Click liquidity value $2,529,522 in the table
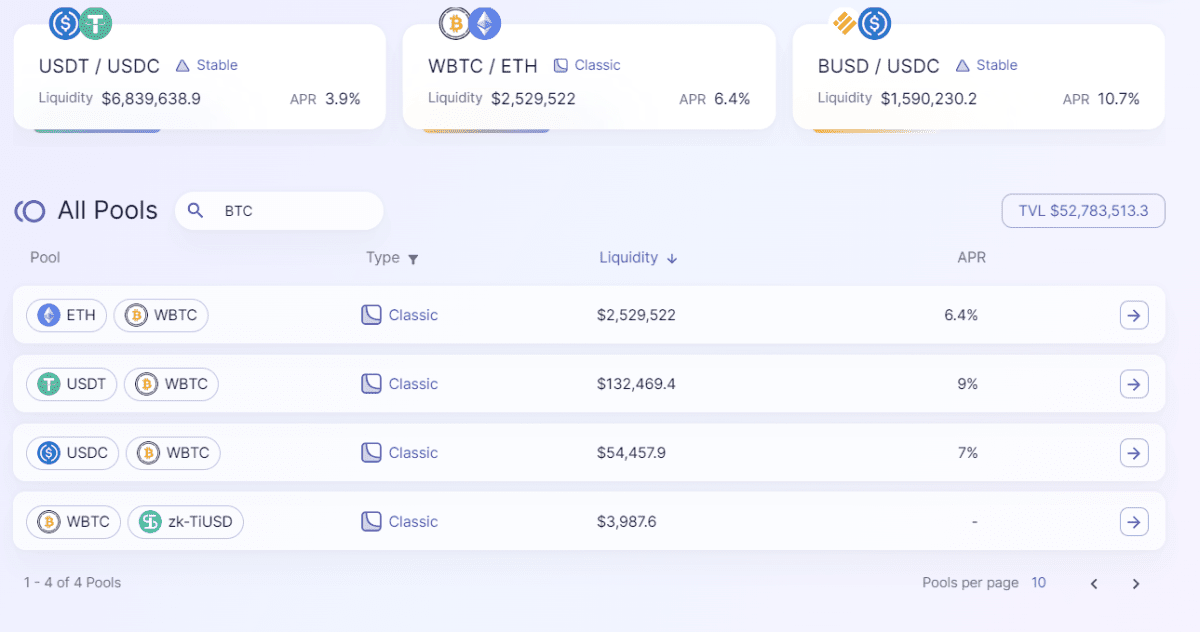The image size is (1200, 632). (636, 315)
